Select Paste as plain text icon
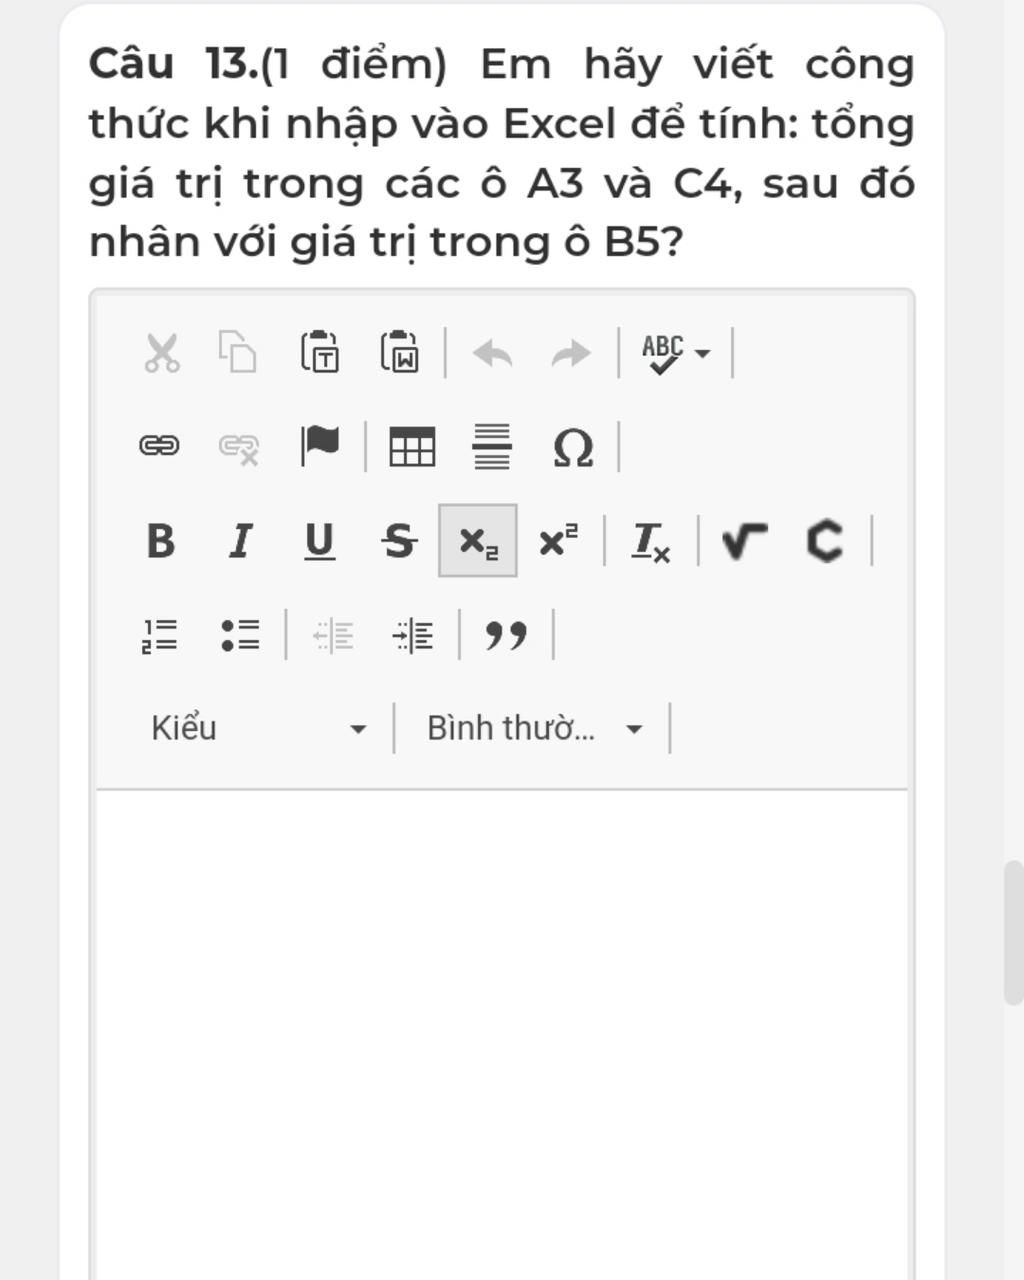The height and width of the screenshot is (1280, 1024). click(x=319, y=353)
